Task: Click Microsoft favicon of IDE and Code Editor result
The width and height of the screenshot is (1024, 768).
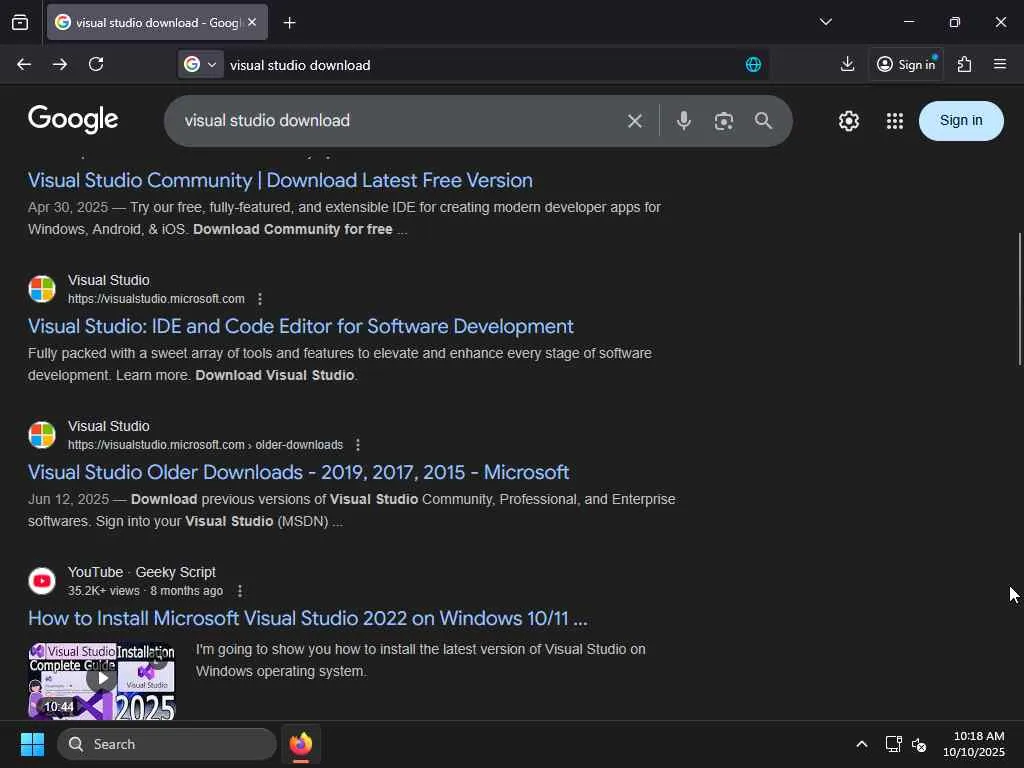Action: tap(42, 289)
